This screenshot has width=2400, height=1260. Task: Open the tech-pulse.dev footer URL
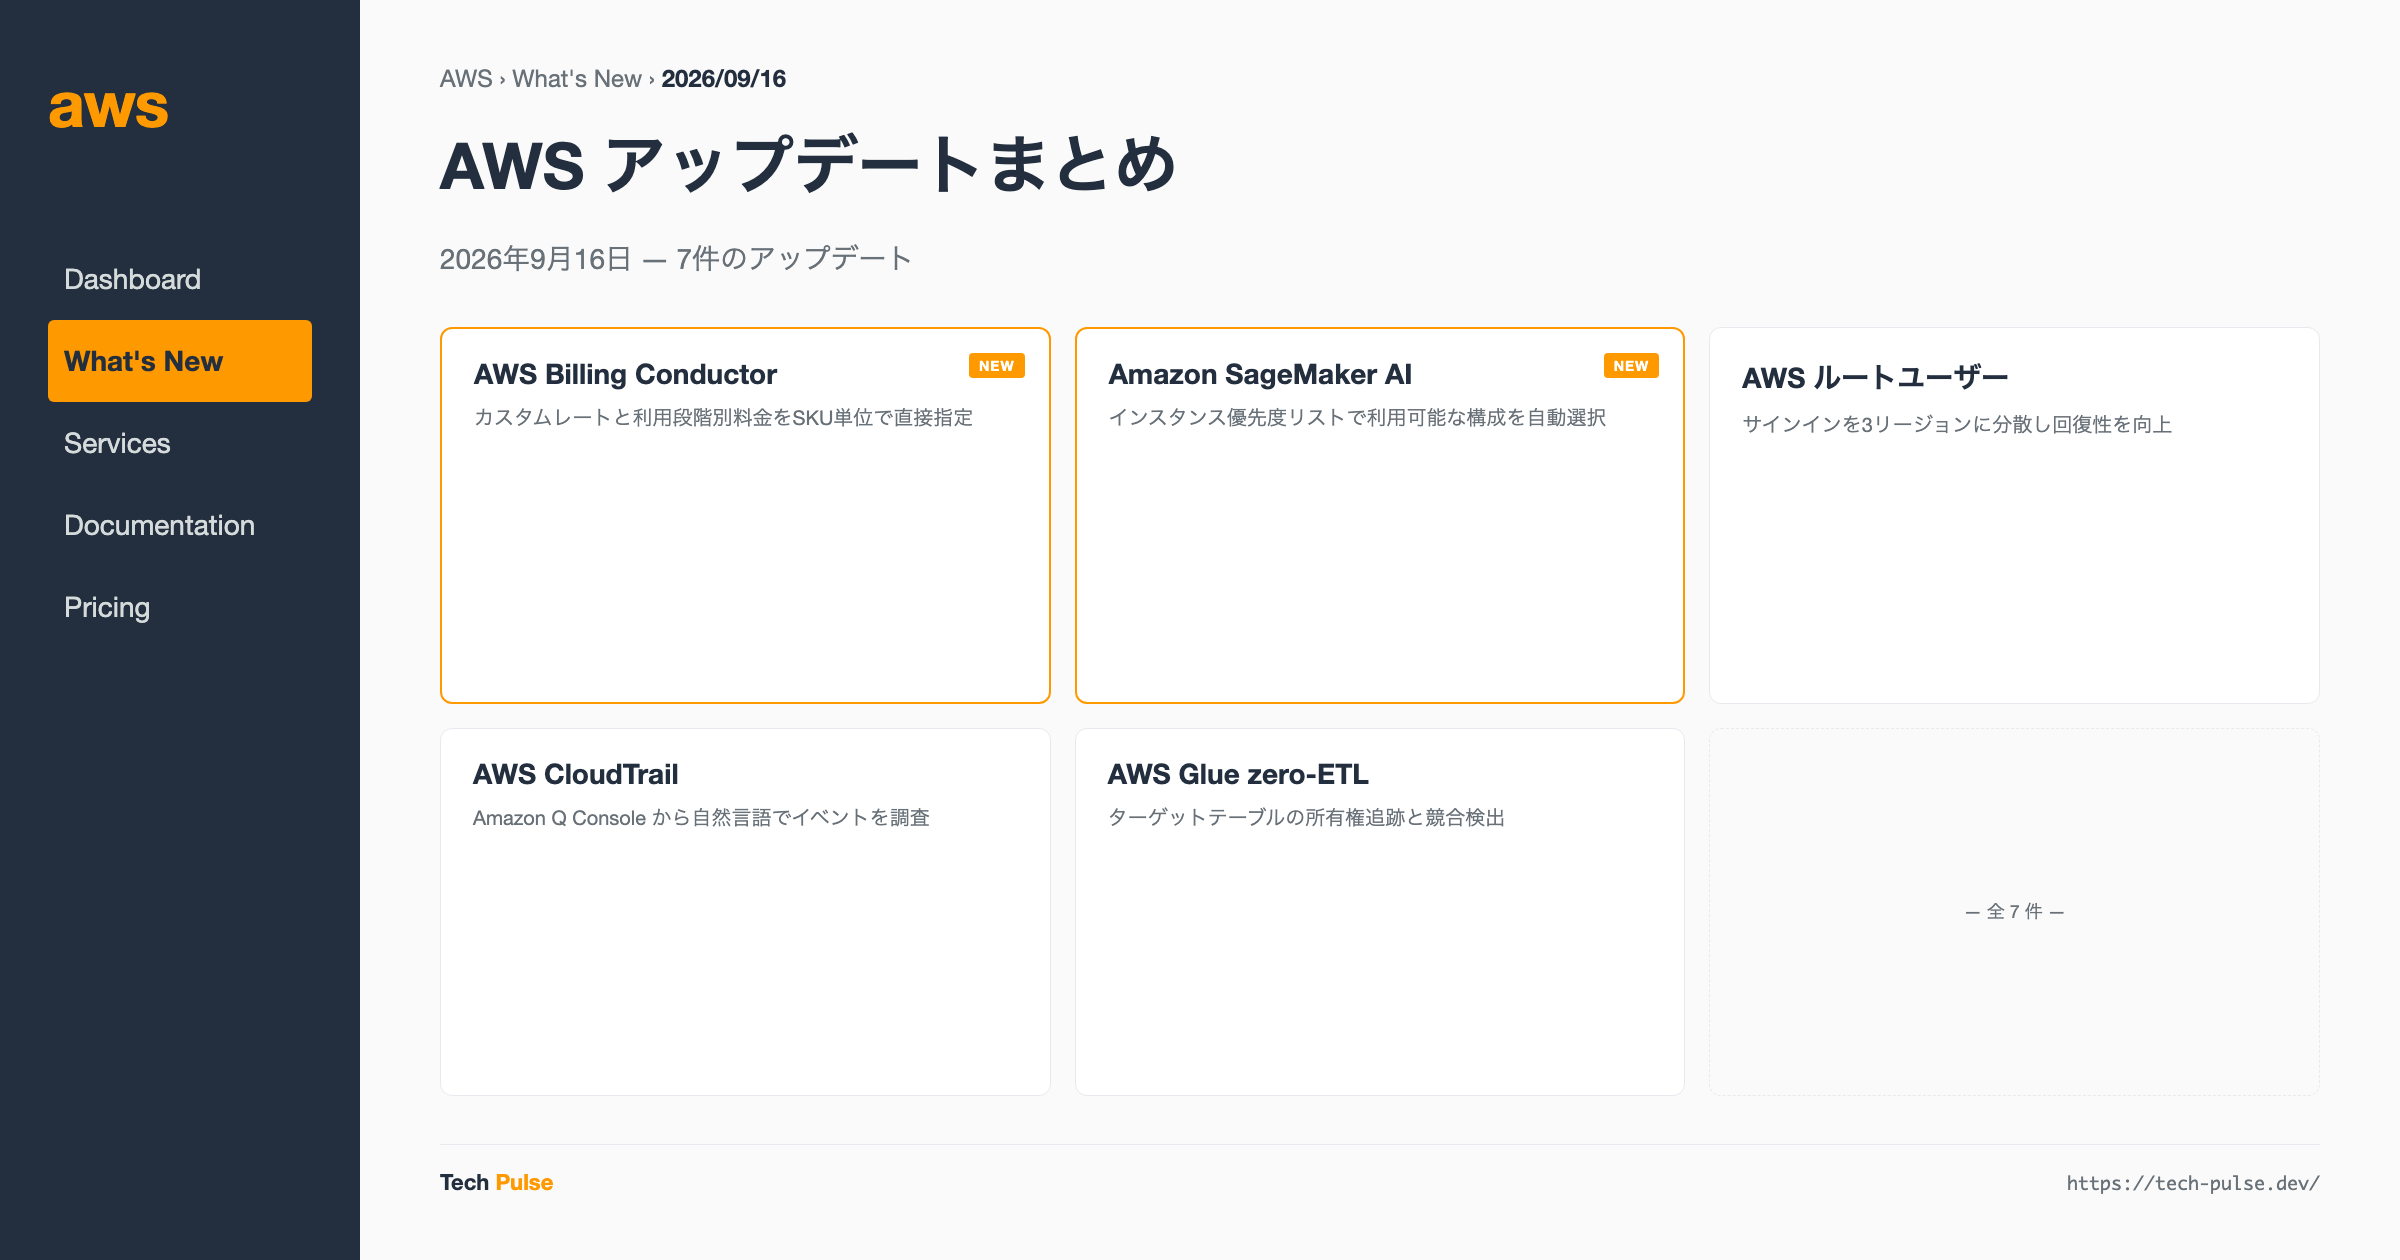[2193, 1183]
